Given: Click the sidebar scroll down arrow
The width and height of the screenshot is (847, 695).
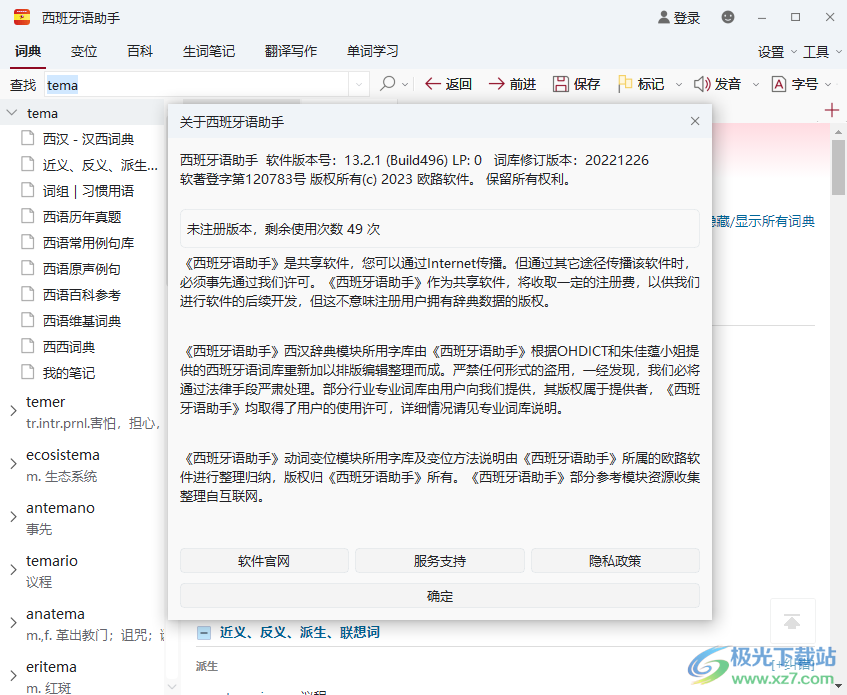Looking at the screenshot, I should [x=172, y=687].
